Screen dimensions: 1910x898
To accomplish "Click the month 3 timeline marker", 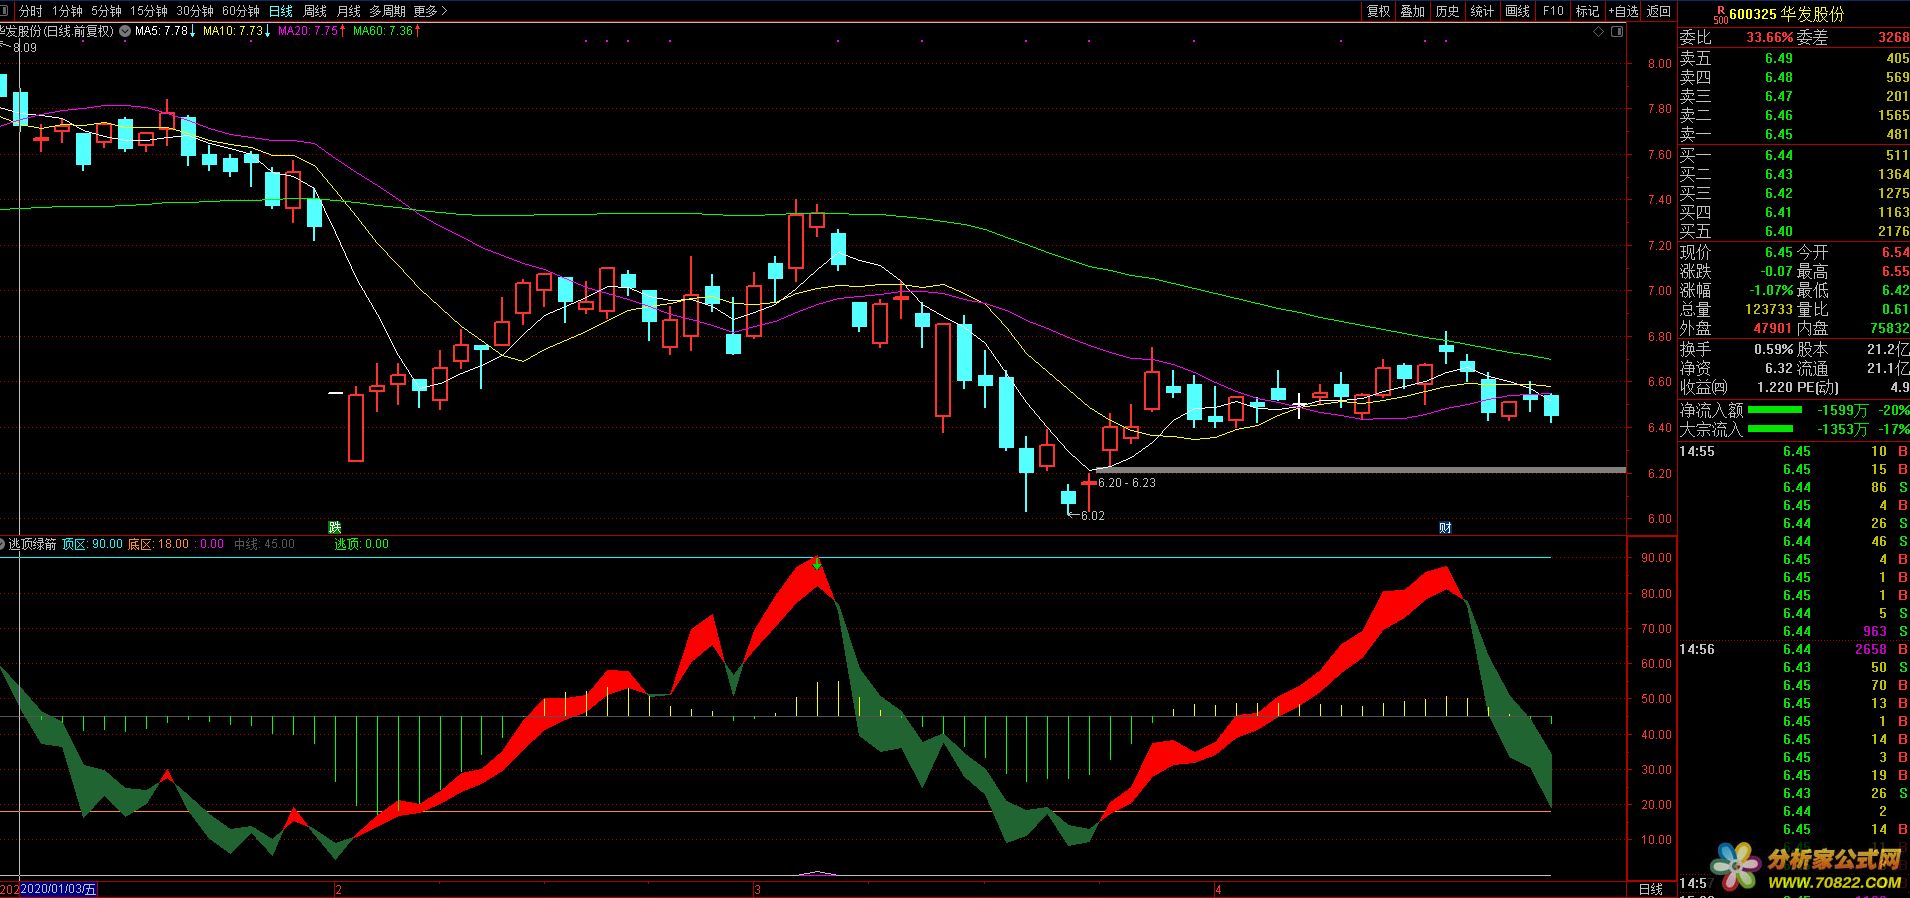I will (758, 889).
